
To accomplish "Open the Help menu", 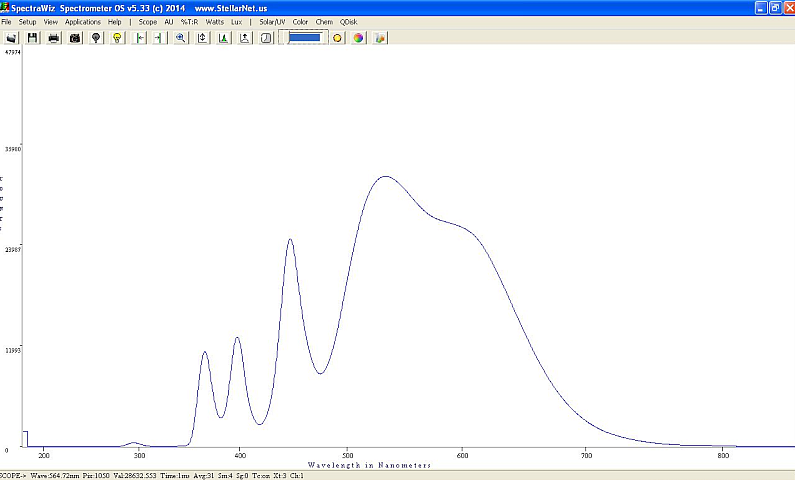I will pos(115,22).
